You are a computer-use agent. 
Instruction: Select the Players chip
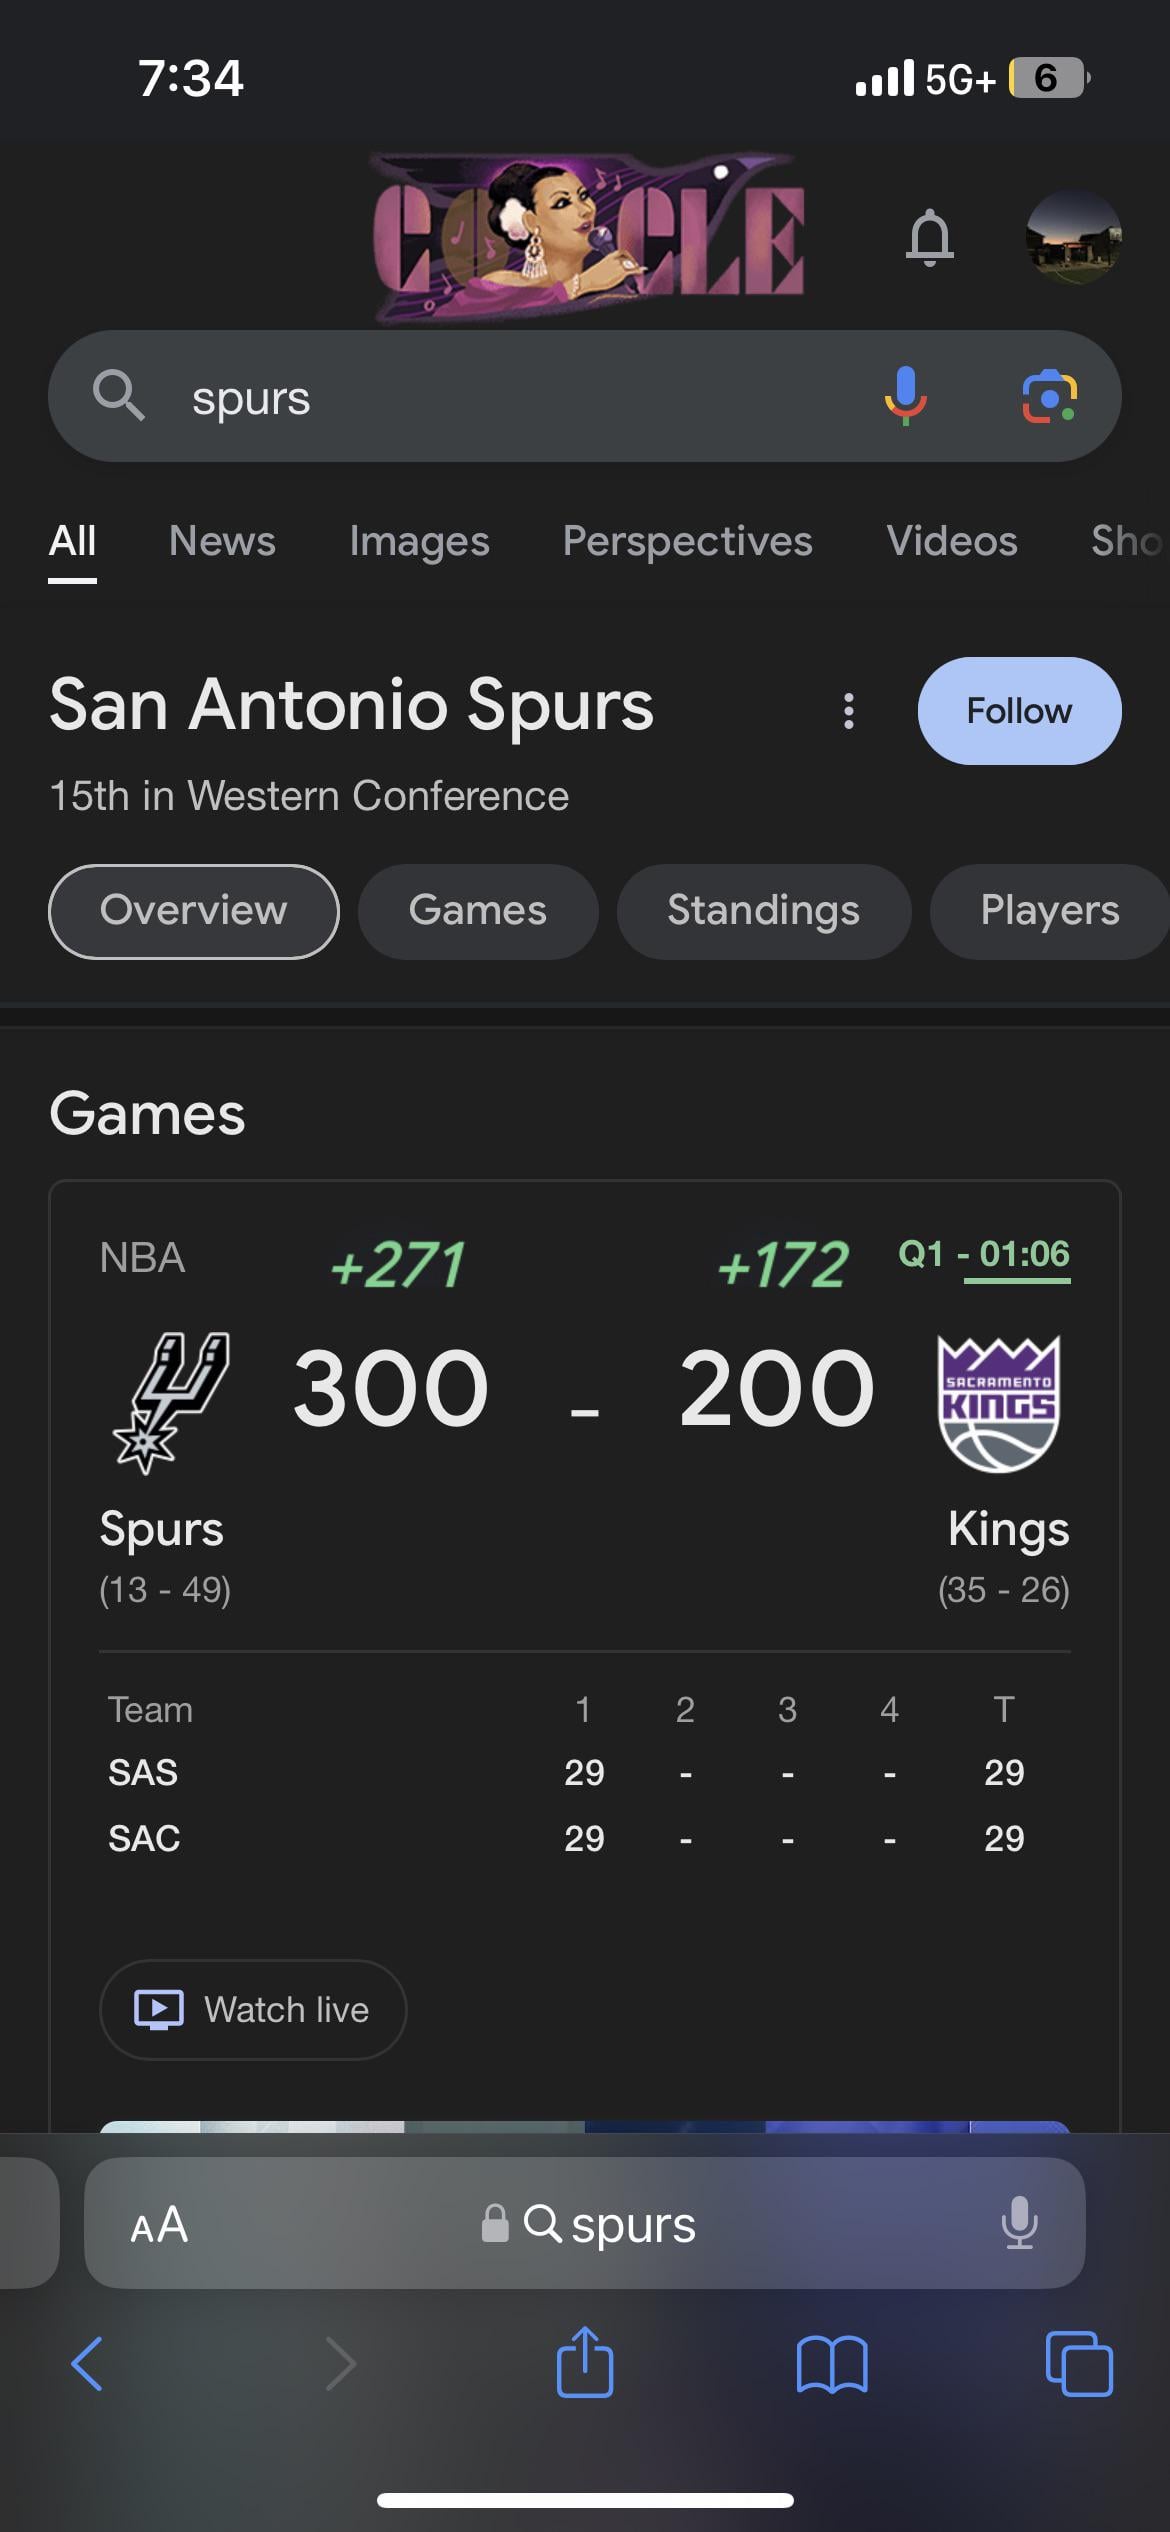1048,911
